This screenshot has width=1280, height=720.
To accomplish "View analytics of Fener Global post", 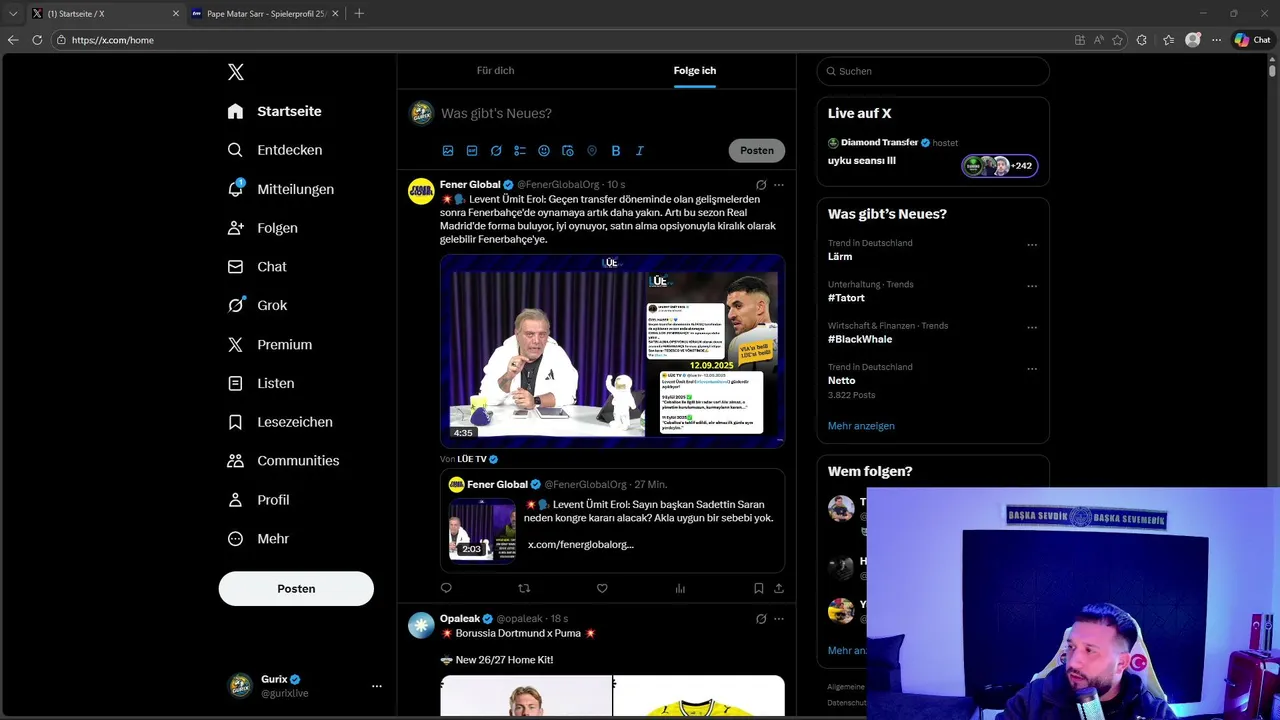I will click(x=680, y=588).
